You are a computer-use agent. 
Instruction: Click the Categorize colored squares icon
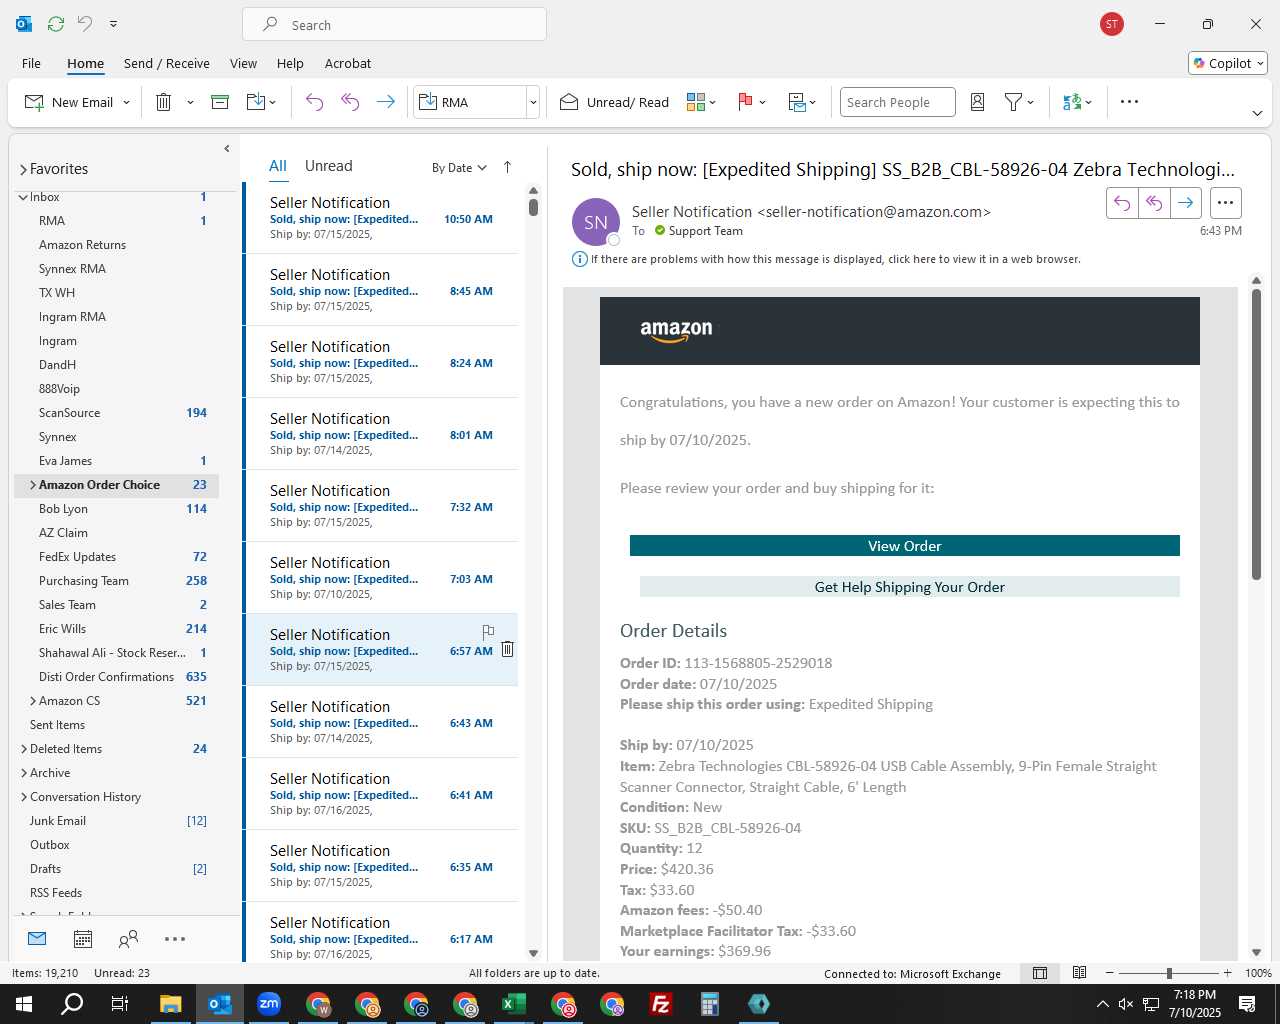point(696,102)
